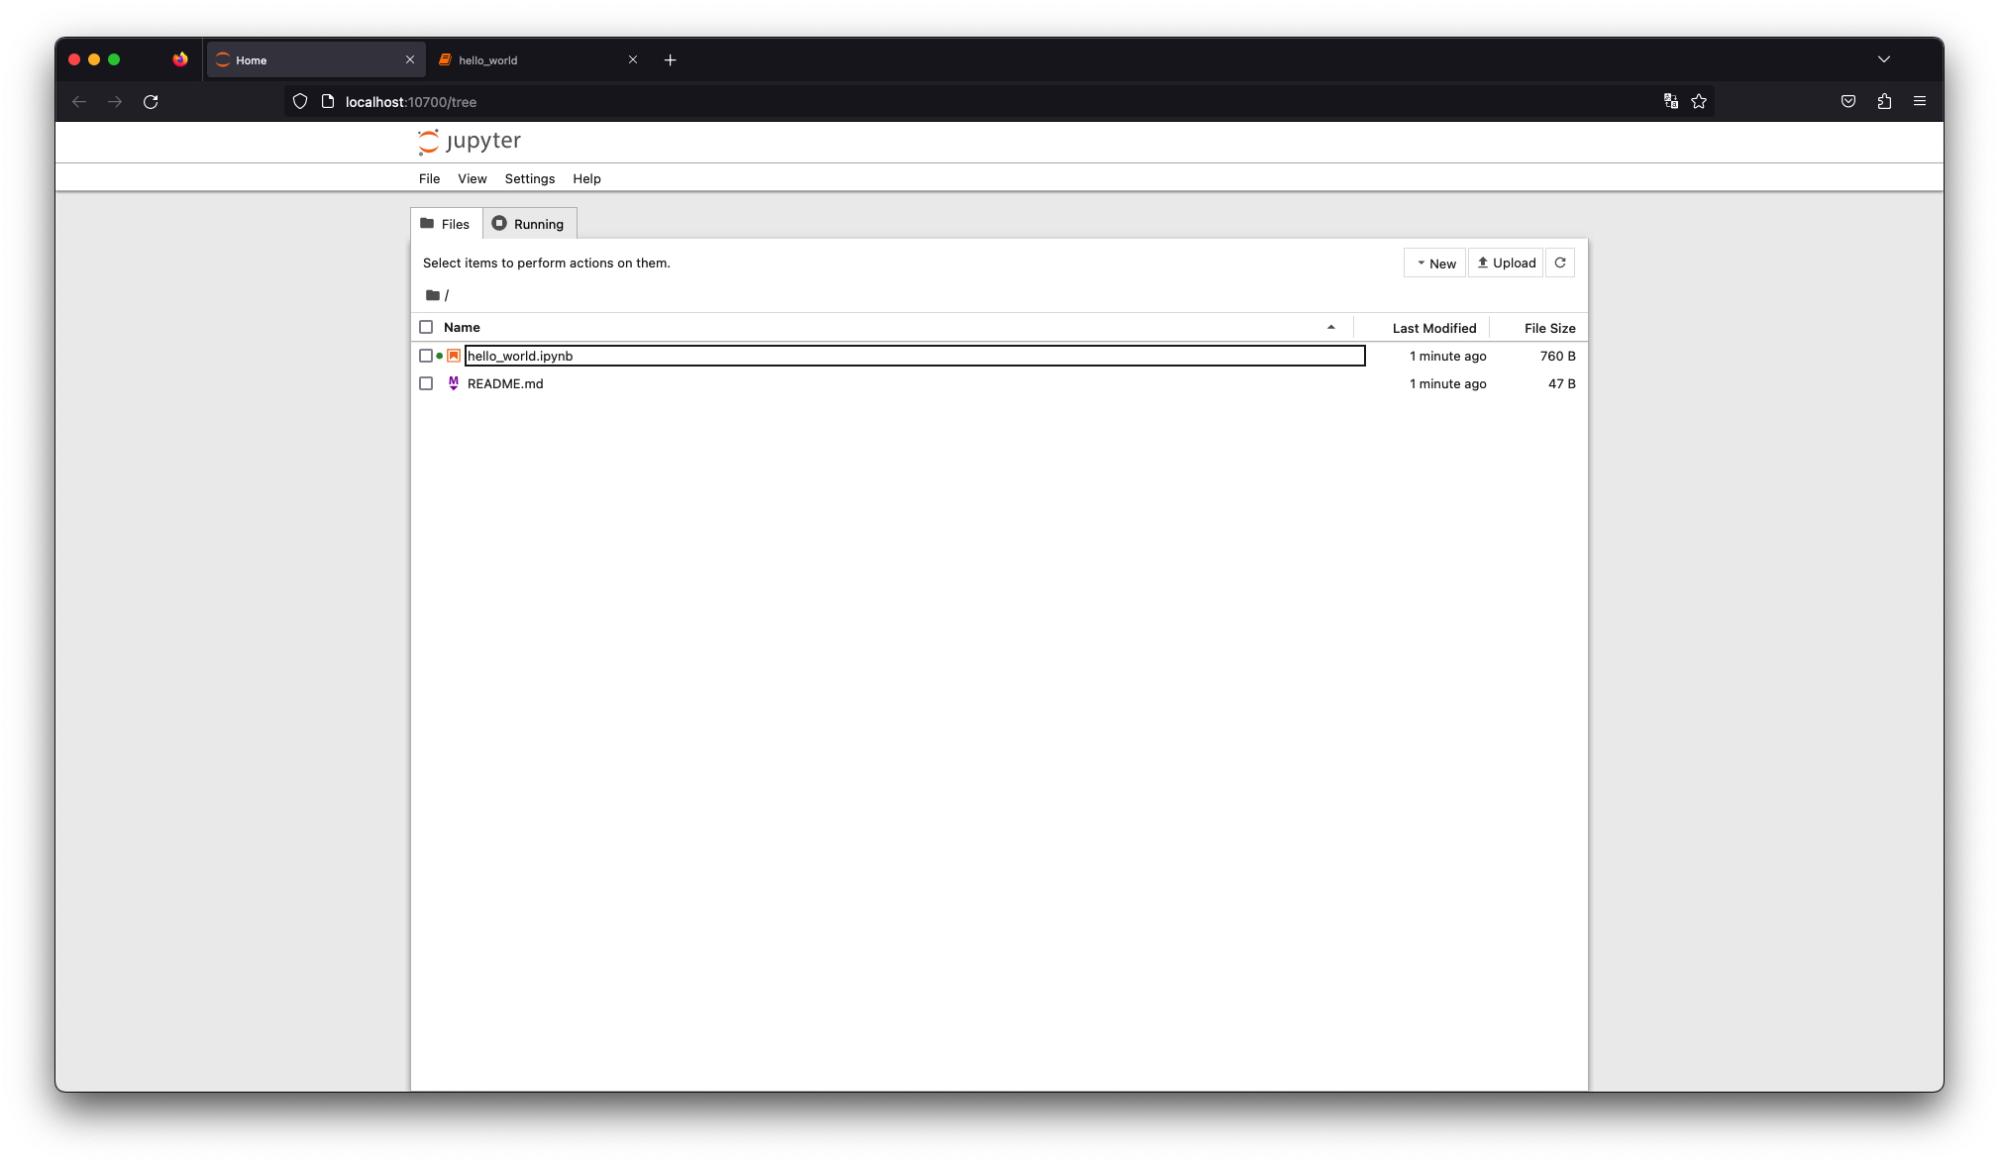Image resolution: width=1999 pixels, height=1165 pixels.
Task: Toggle the Name column sort arrow
Action: tap(1330, 327)
